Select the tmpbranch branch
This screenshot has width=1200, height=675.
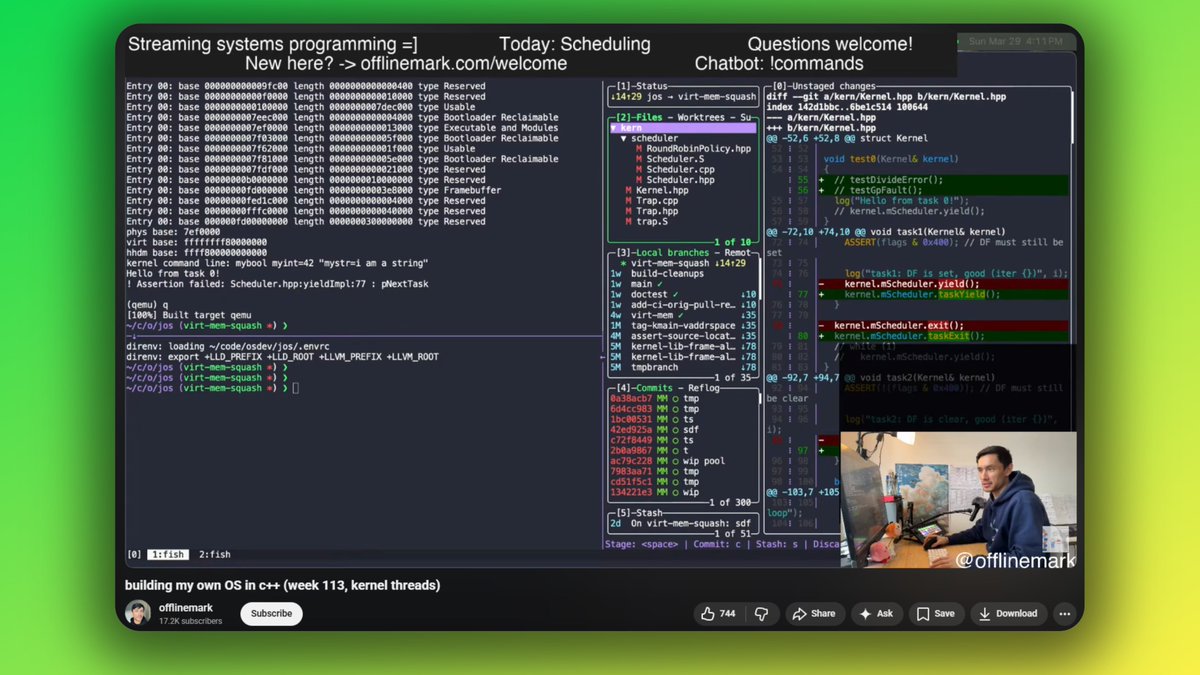click(x=683, y=367)
